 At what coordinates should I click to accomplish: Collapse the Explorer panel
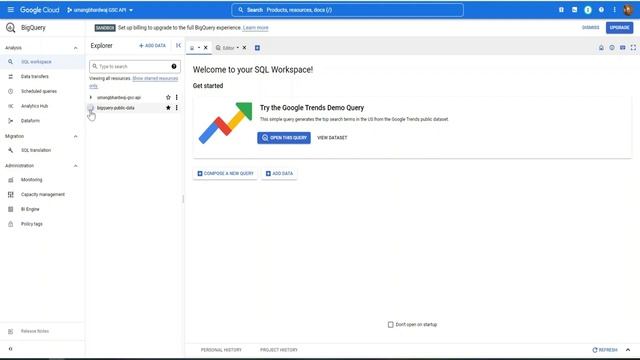178,46
